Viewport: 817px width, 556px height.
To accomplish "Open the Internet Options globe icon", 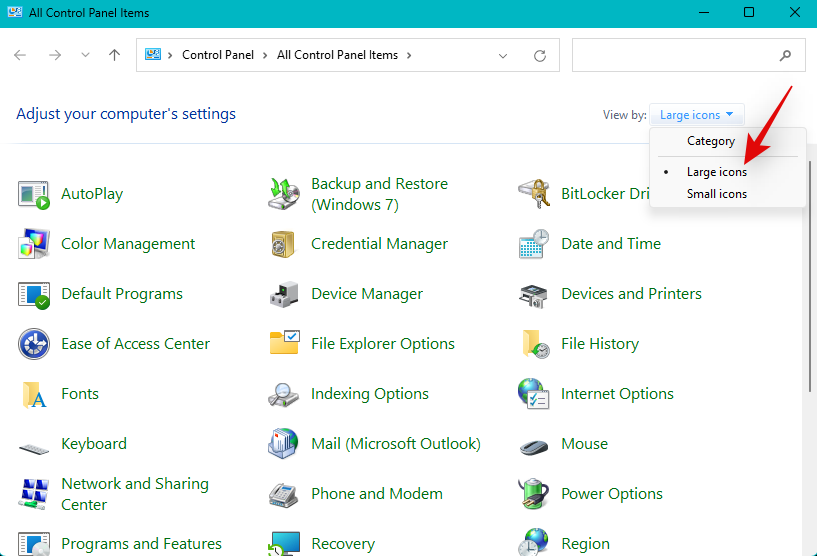I will click(x=534, y=394).
